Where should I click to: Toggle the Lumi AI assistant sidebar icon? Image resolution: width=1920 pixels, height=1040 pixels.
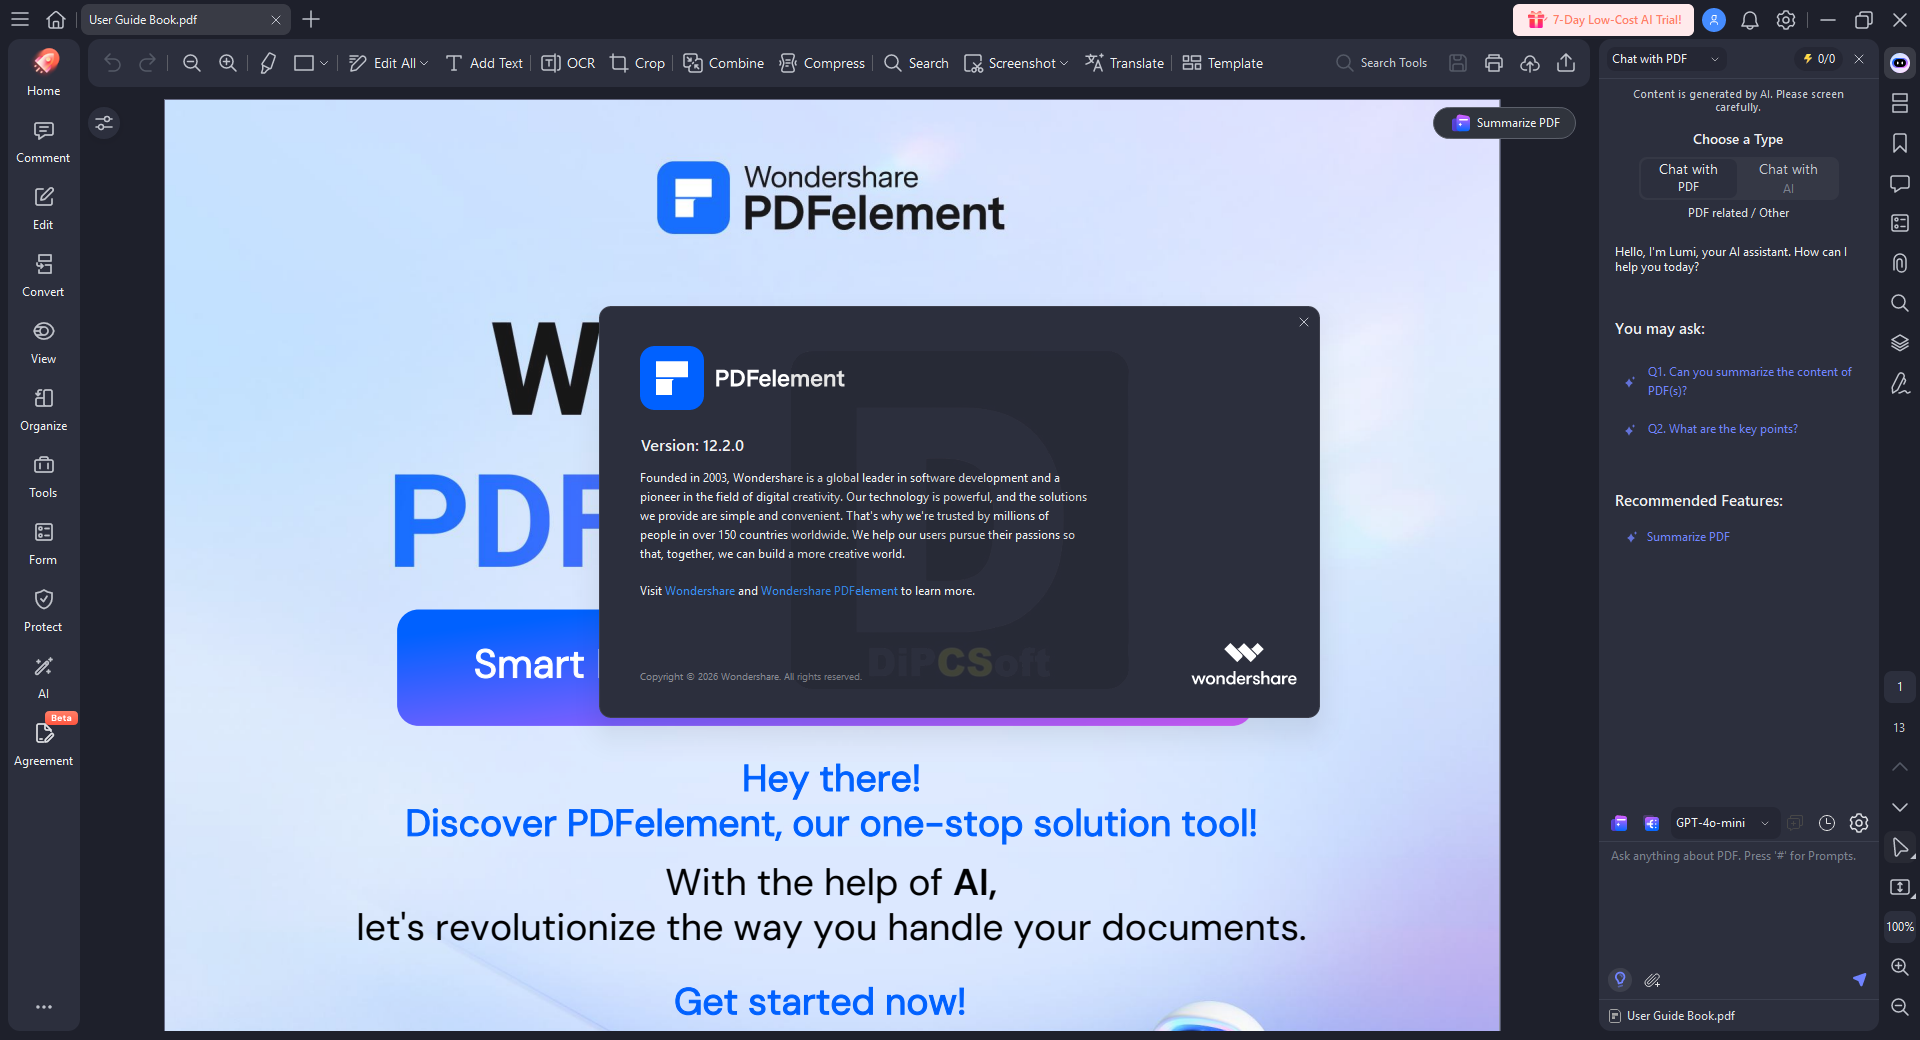pos(1900,63)
